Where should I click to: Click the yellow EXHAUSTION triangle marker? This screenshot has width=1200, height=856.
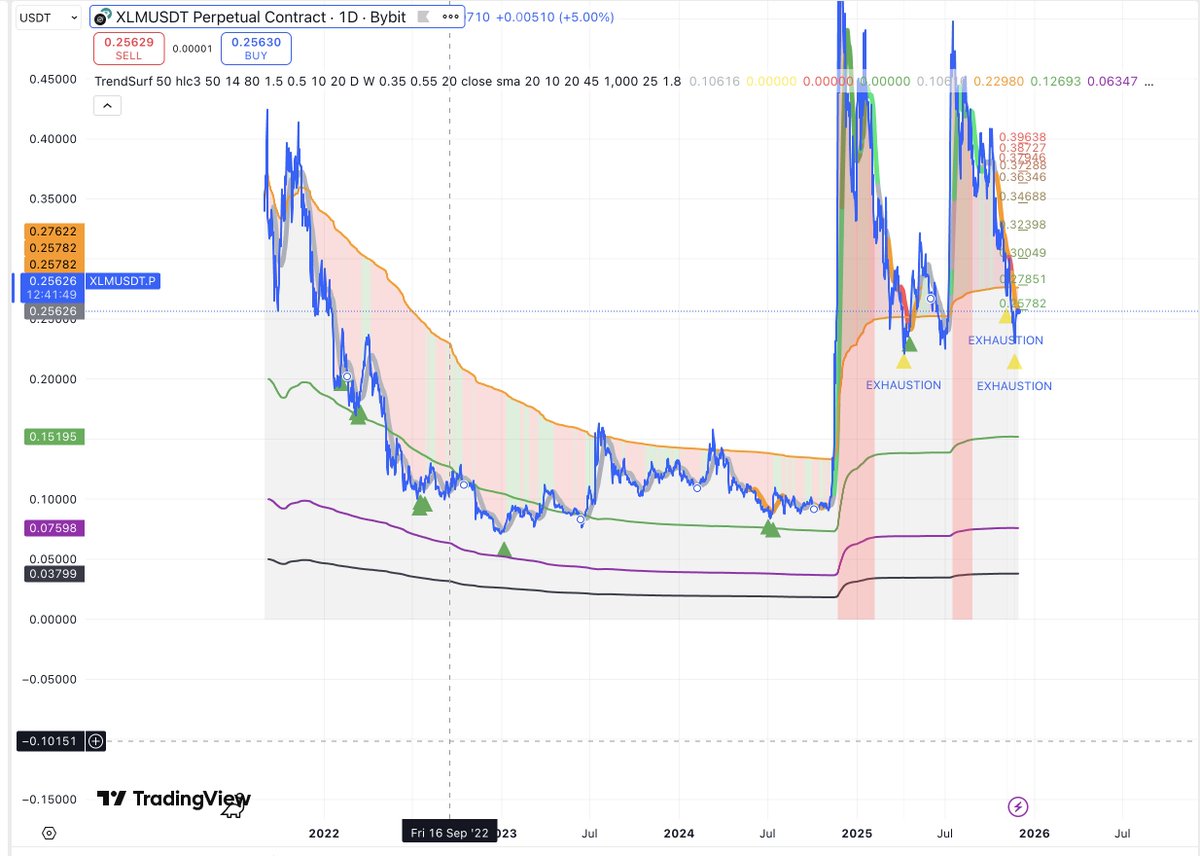[904, 362]
